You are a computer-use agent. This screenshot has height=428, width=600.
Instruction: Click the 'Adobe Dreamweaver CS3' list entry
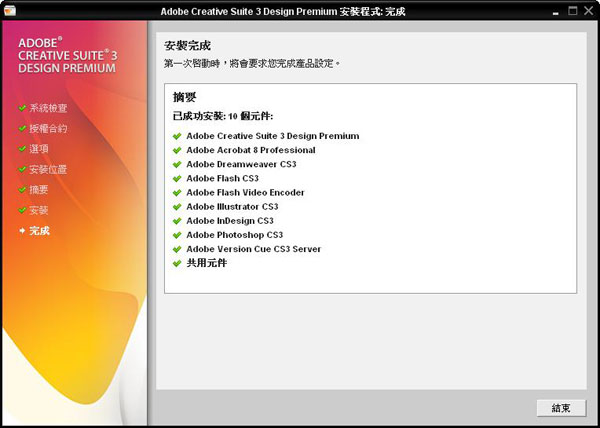[241, 164]
